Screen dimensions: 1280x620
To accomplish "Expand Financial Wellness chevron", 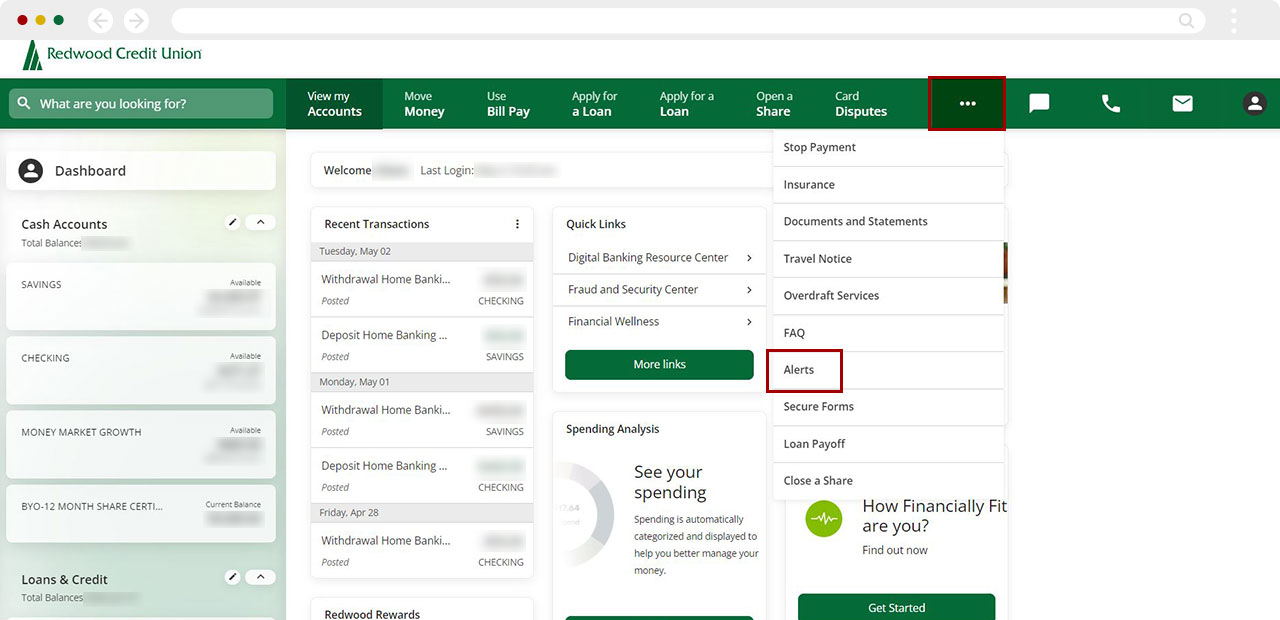I will [749, 322].
